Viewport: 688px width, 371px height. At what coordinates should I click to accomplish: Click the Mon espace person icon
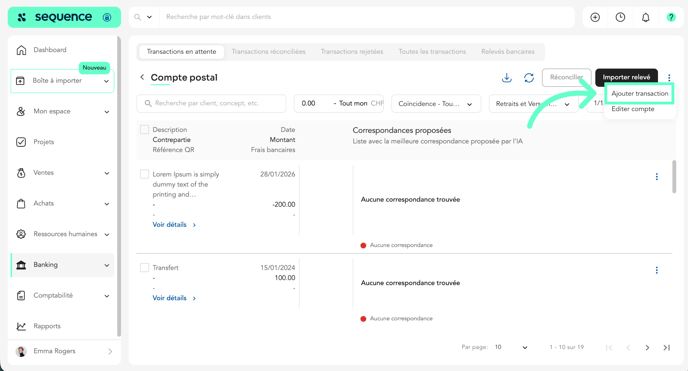point(21,111)
